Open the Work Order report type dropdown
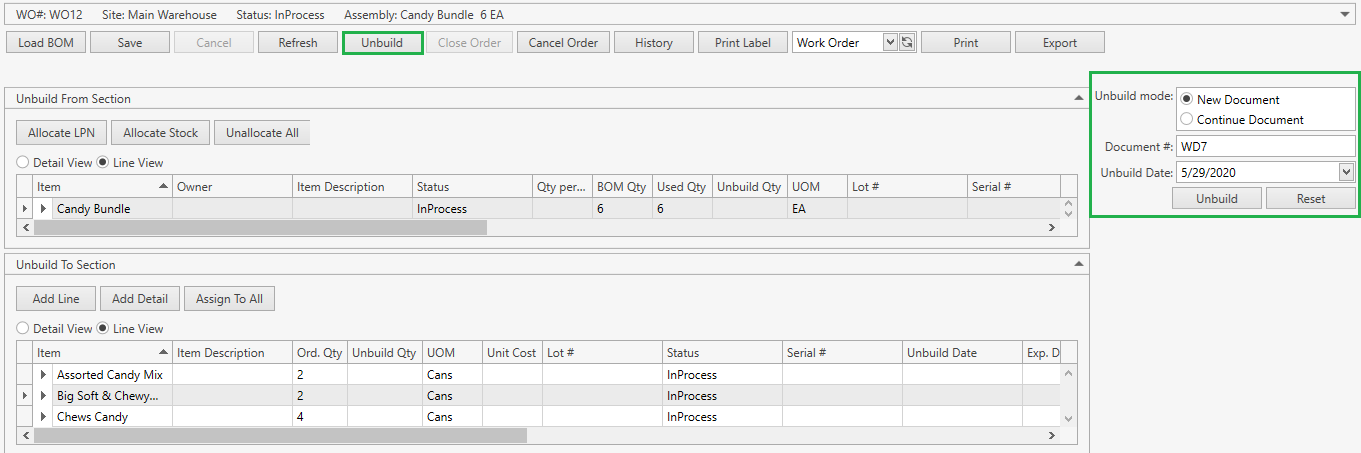The width and height of the screenshot is (1361, 453). tap(890, 42)
